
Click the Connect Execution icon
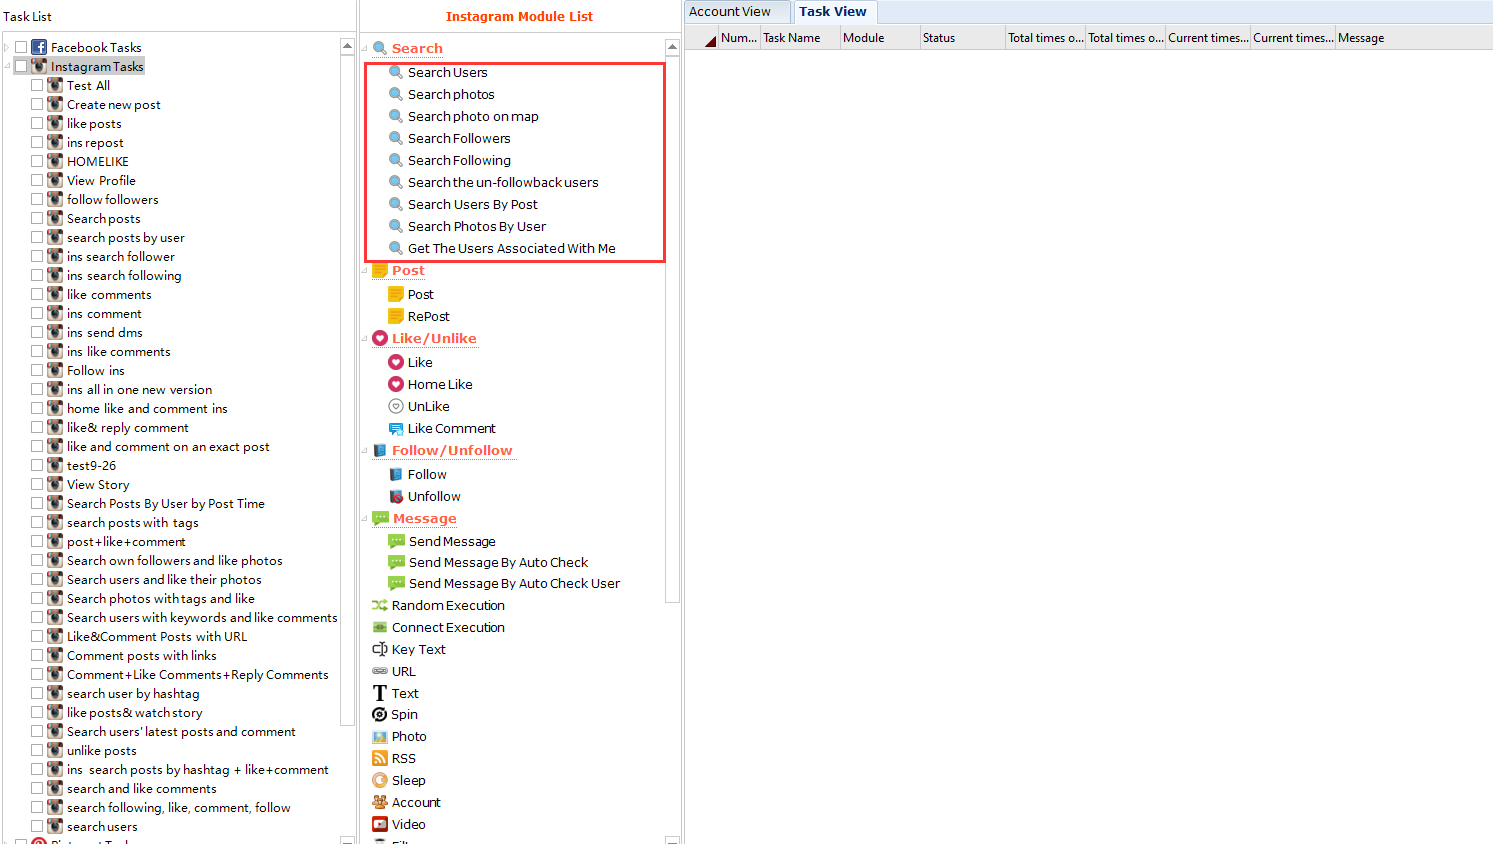pyautogui.click(x=380, y=627)
